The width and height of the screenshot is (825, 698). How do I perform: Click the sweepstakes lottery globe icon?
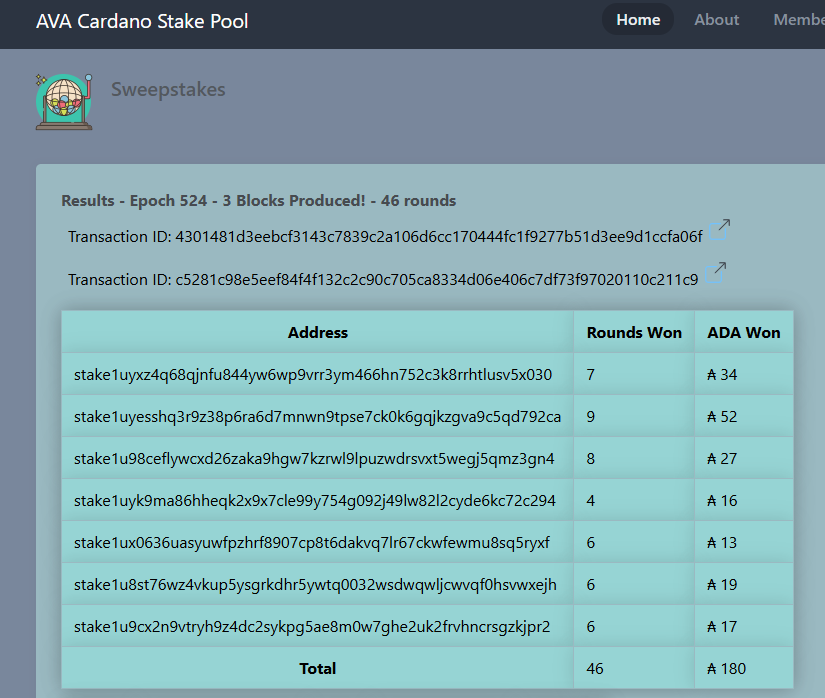(x=63, y=100)
